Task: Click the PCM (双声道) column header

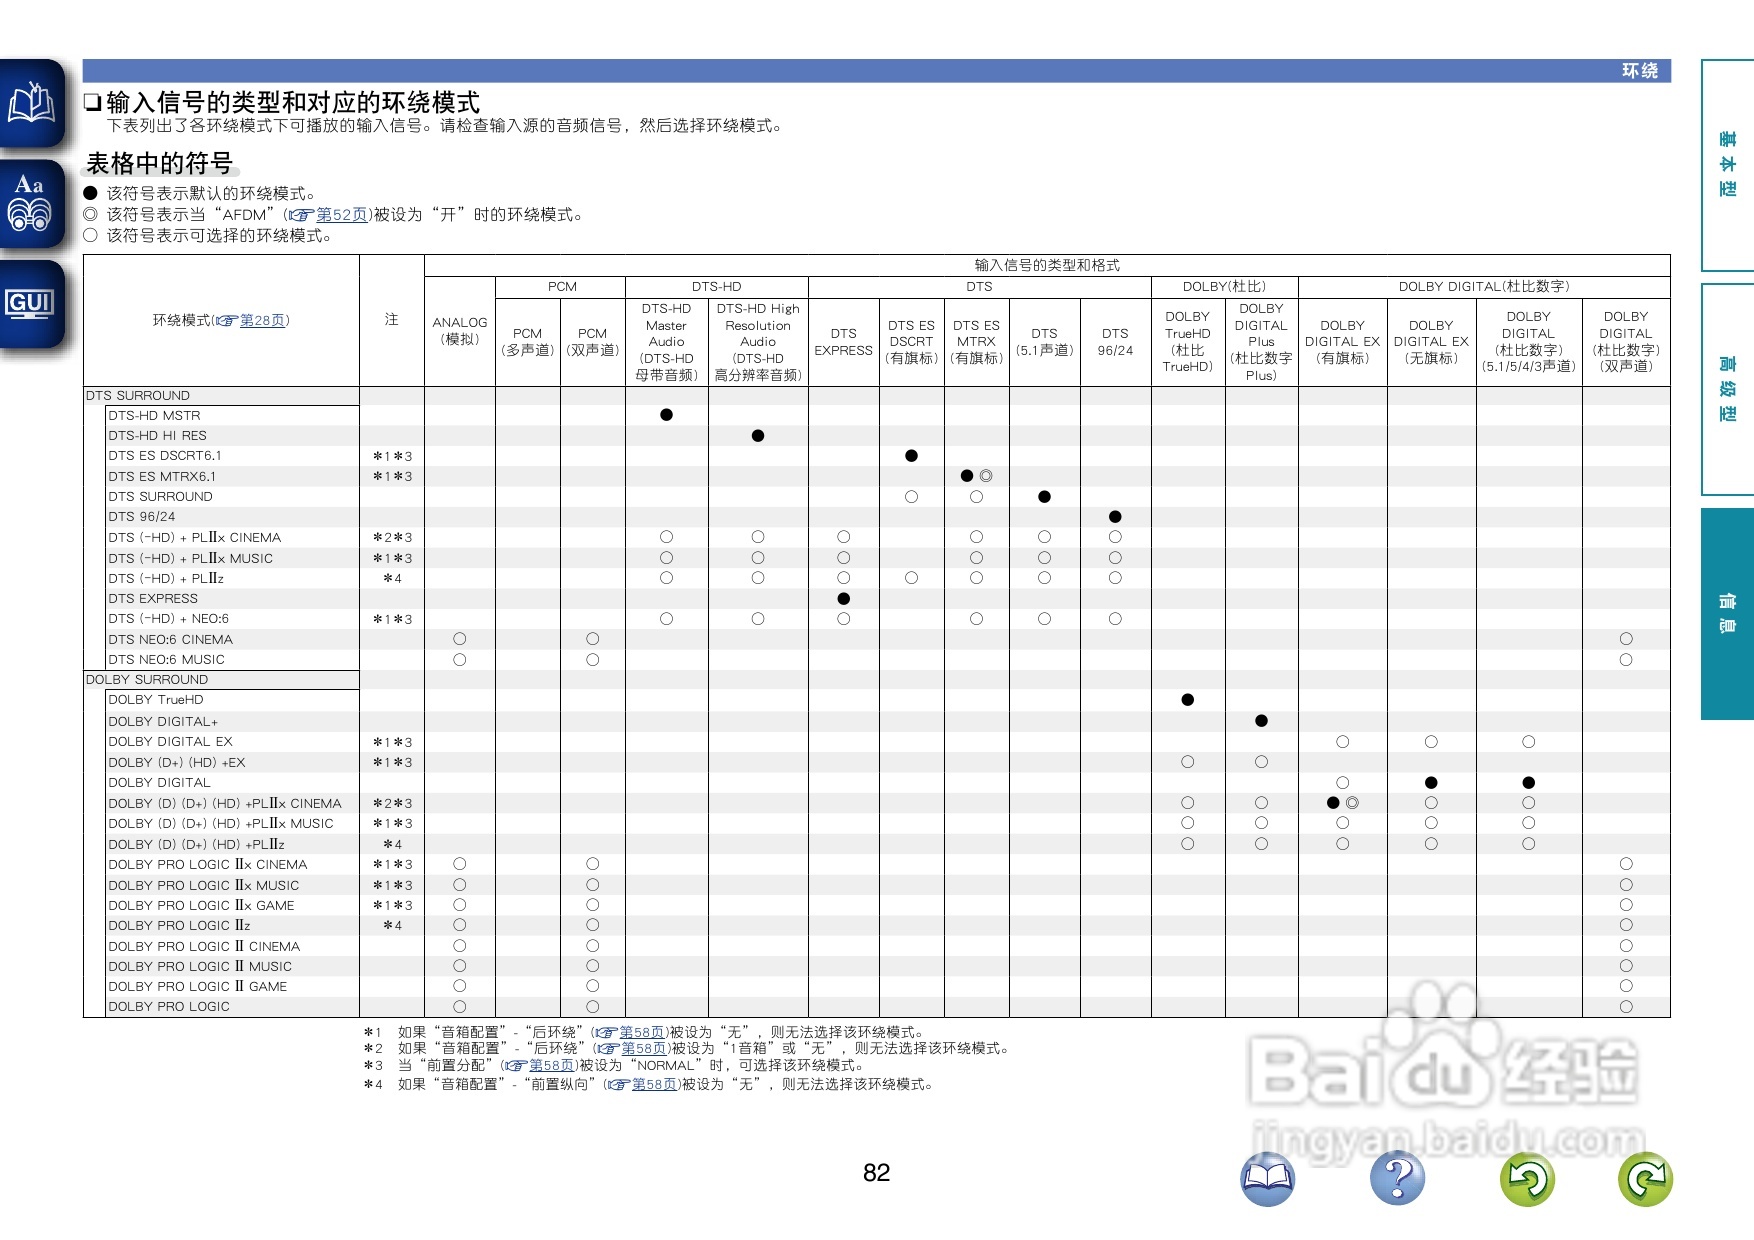Action: pos(593,342)
